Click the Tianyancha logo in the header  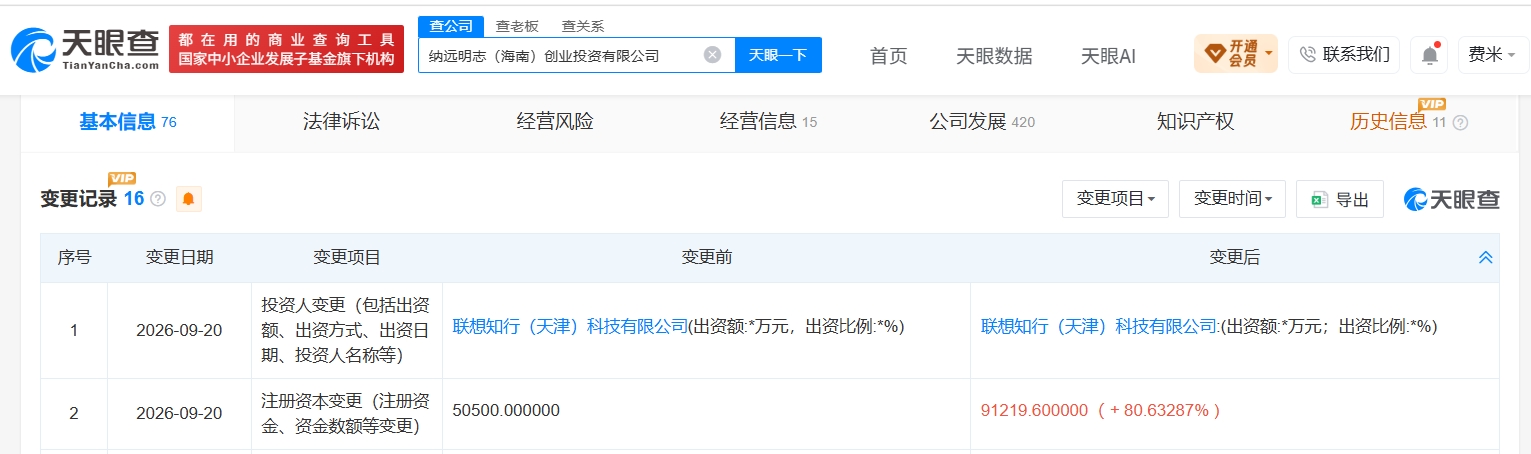point(85,49)
